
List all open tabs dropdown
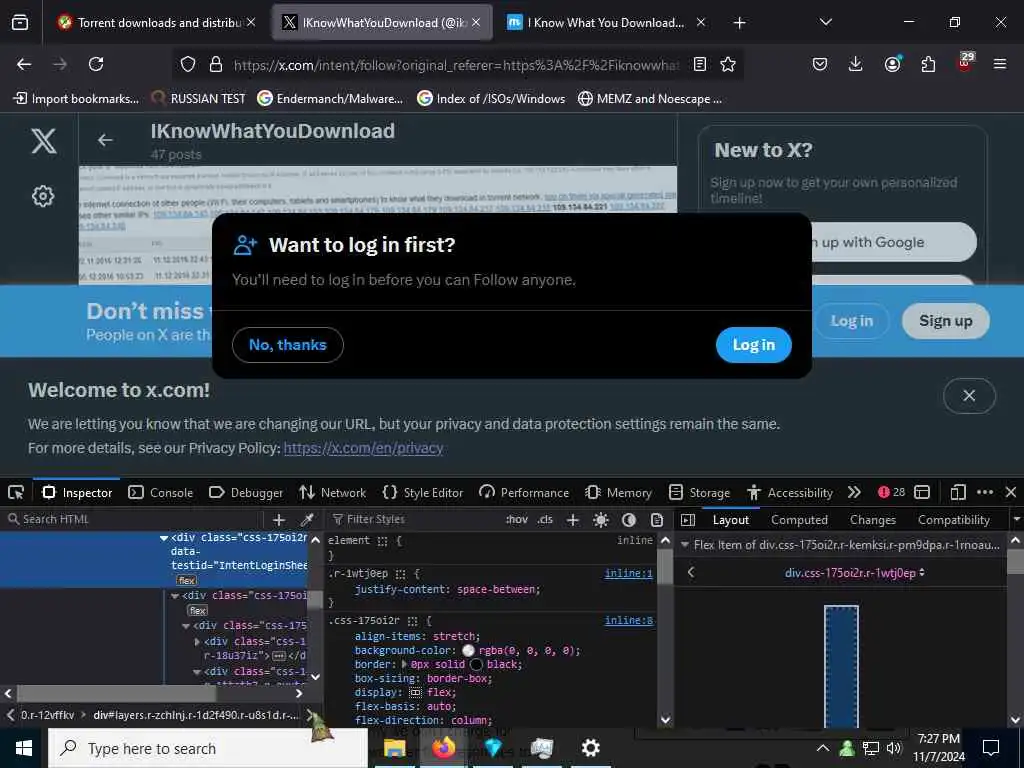pos(825,22)
